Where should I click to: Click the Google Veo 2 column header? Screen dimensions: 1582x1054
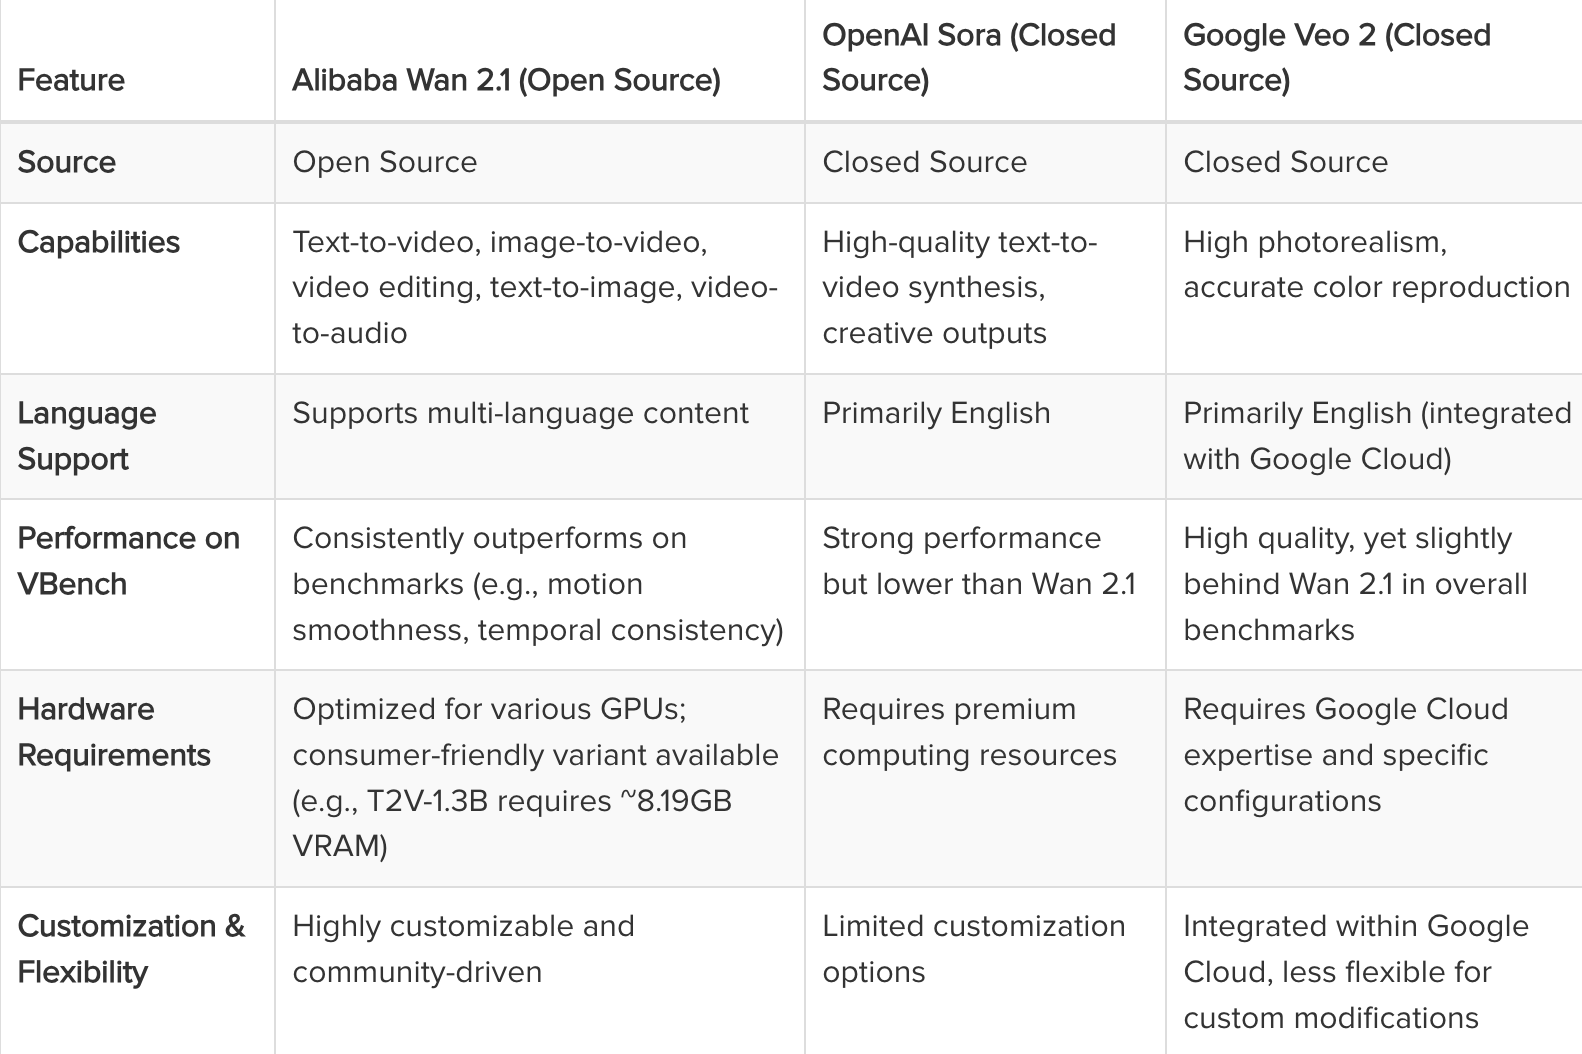[x=1336, y=57]
